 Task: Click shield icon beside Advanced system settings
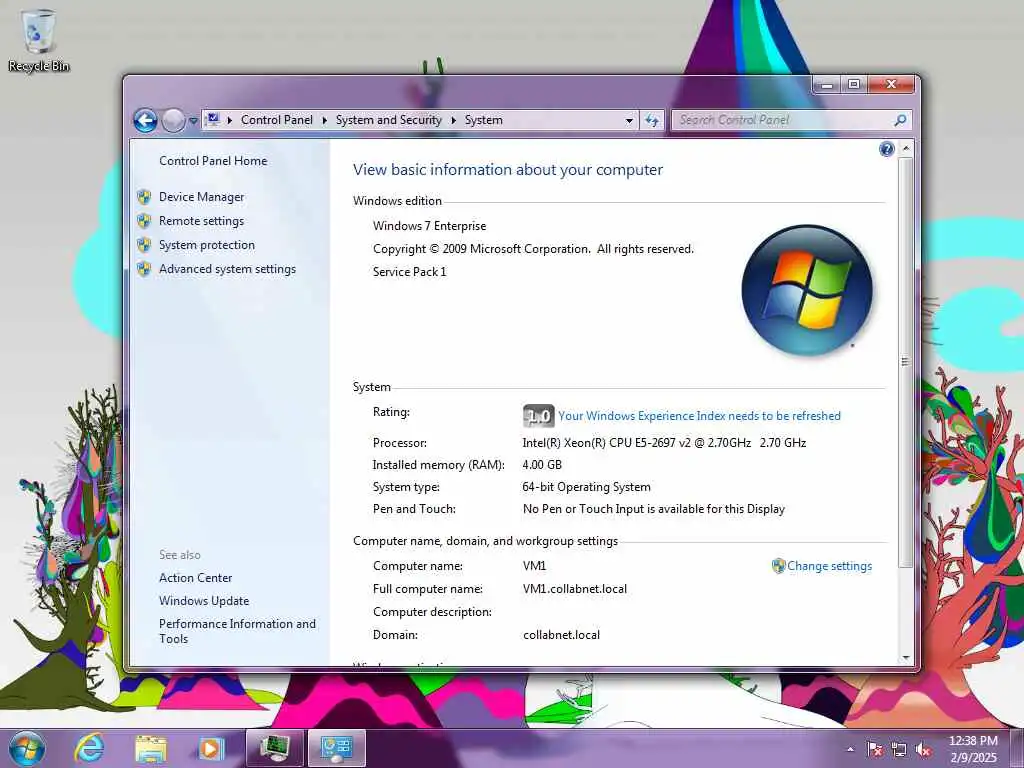[x=144, y=269]
